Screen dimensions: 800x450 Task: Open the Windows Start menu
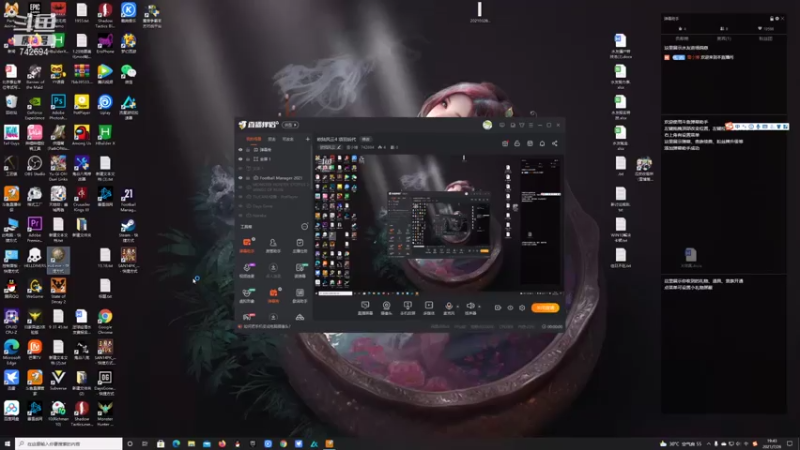(x=7, y=444)
